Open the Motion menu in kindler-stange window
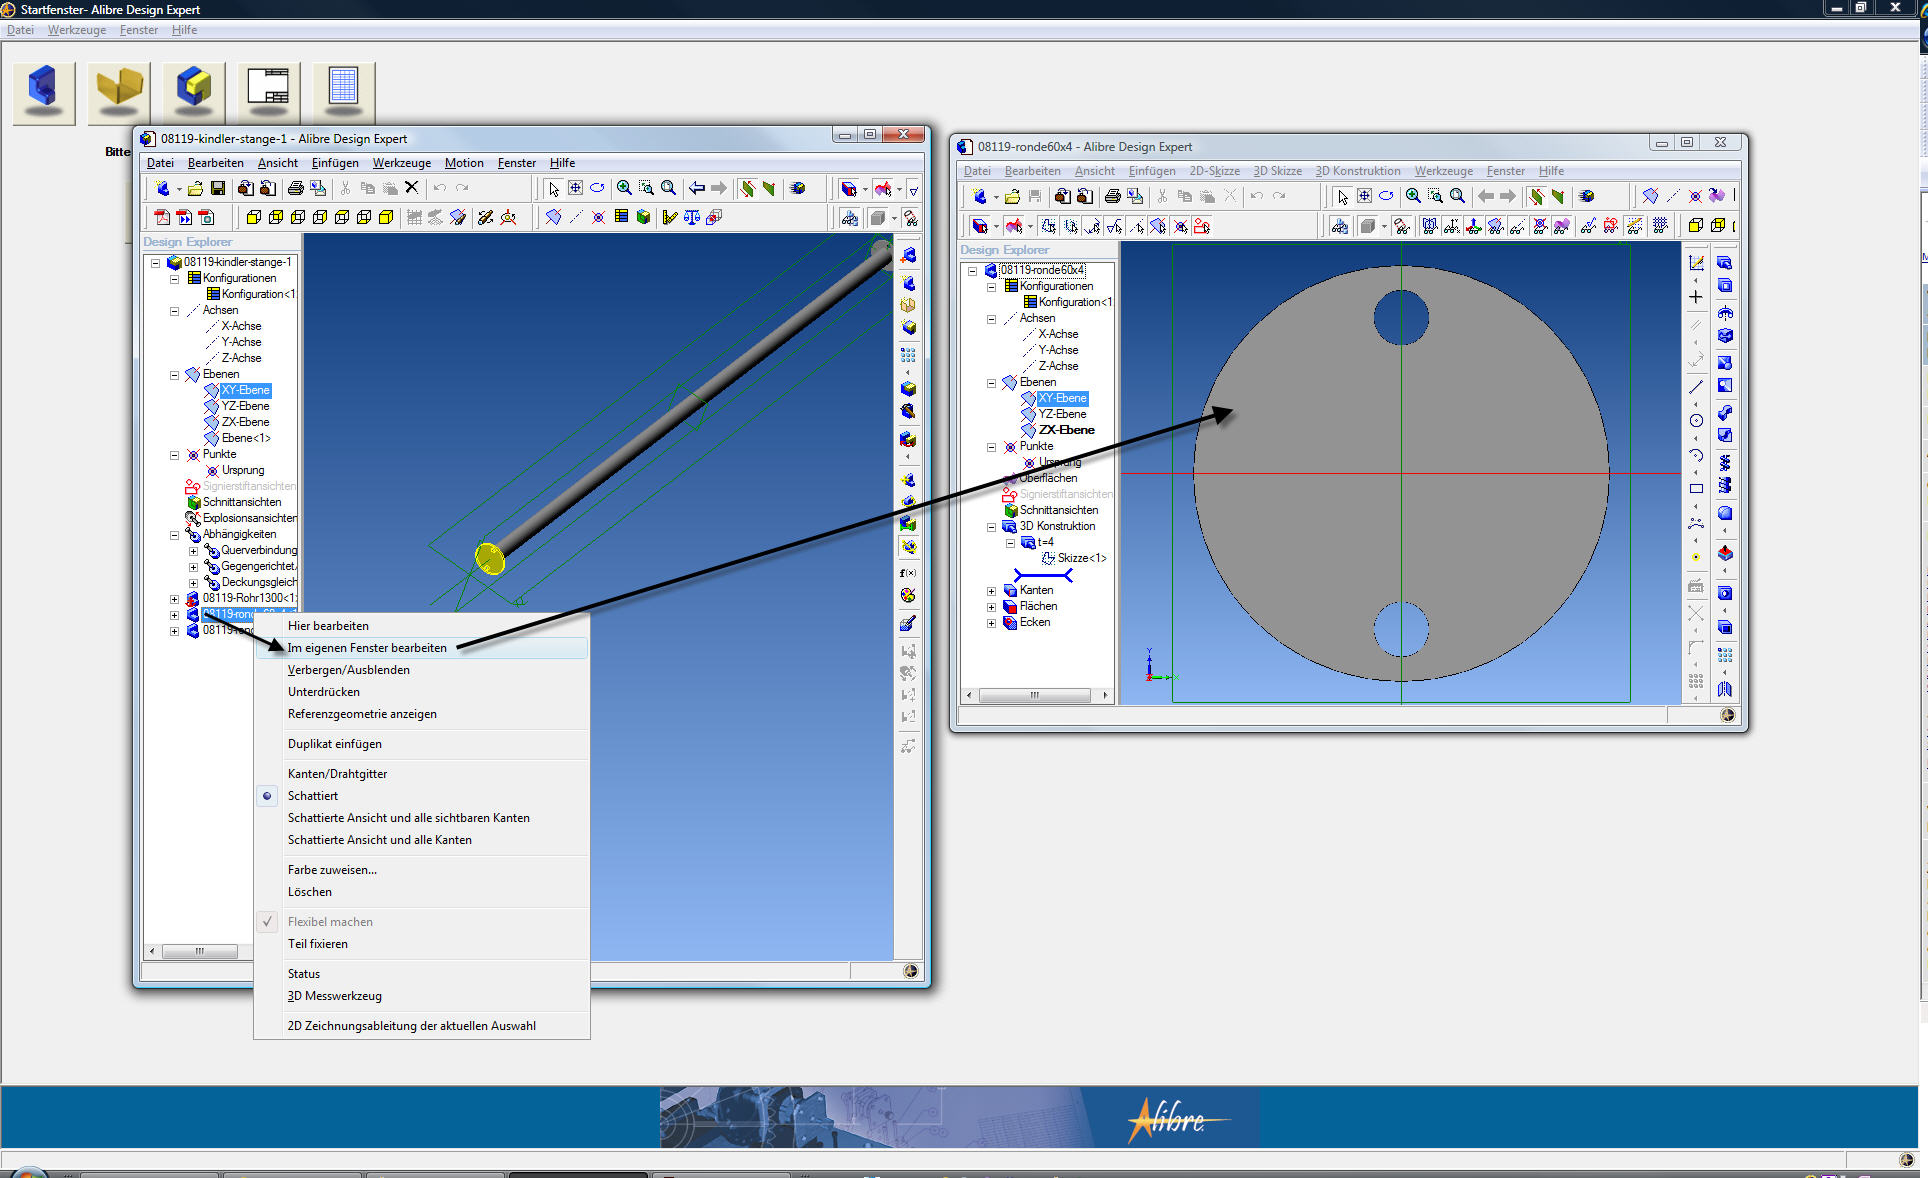The height and width of the screenshot is (1178, 1928). click(464, 163)
